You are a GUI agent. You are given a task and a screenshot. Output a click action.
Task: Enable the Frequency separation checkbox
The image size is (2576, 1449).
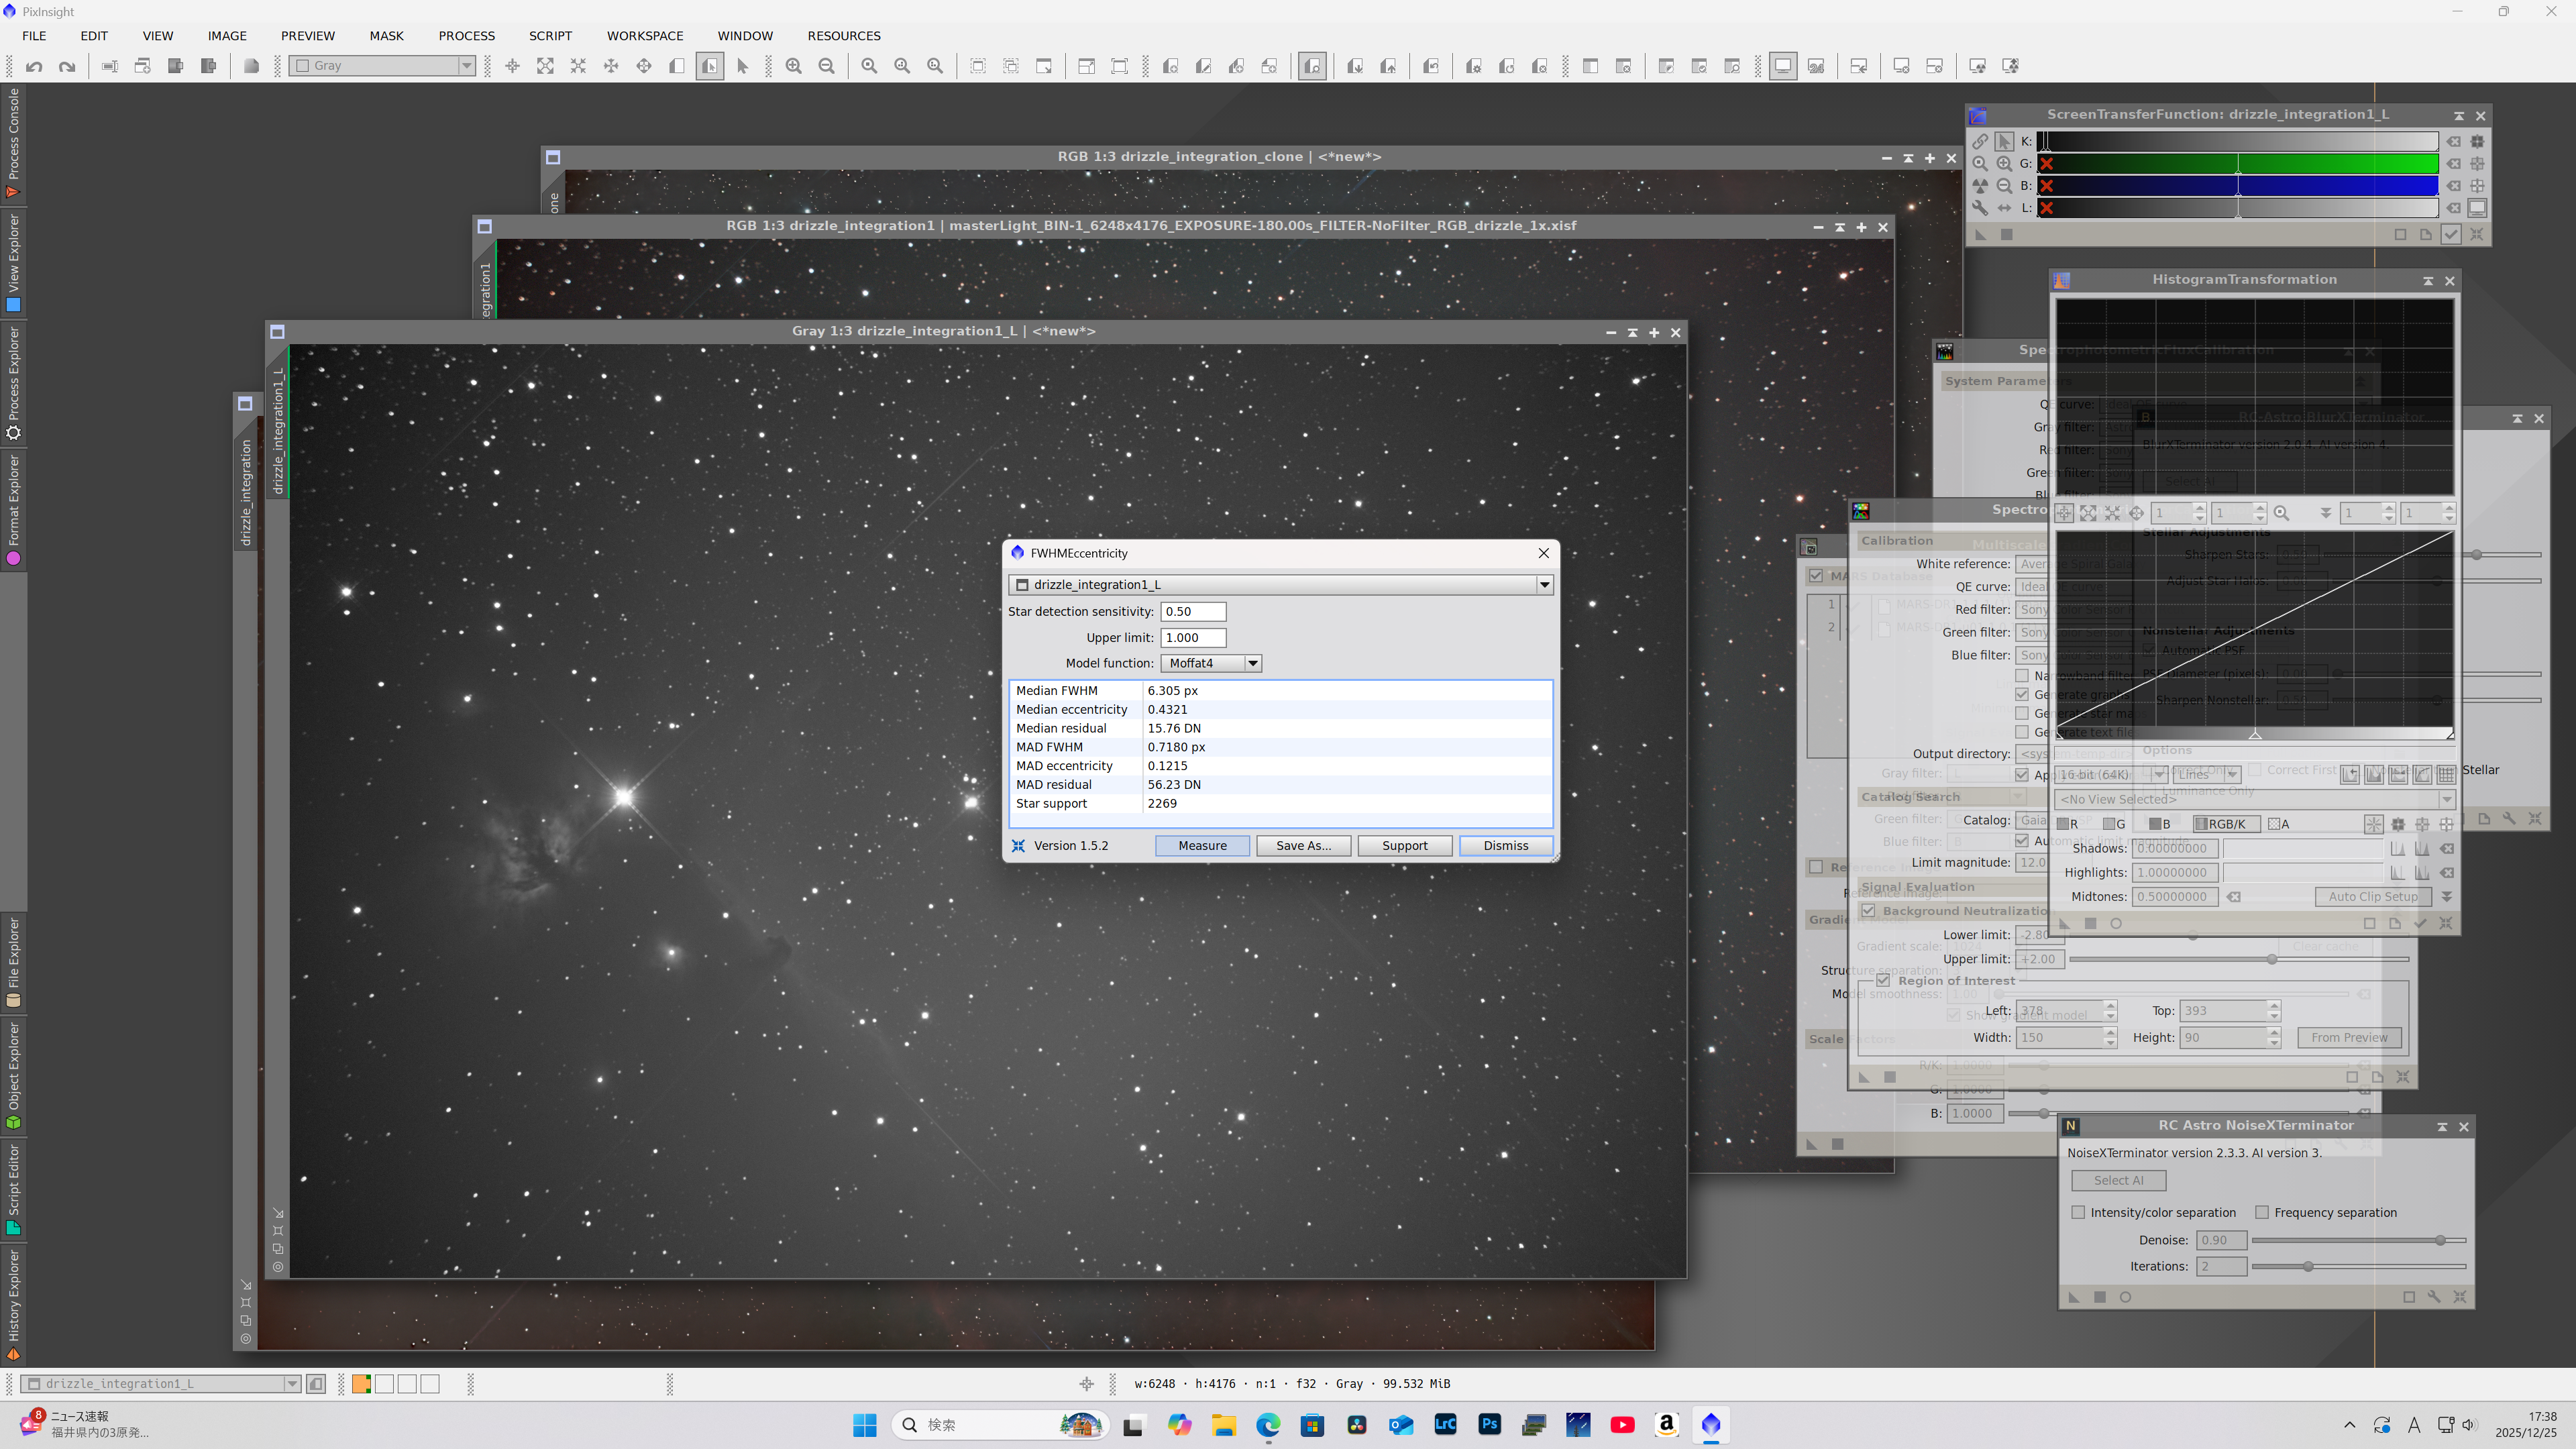2262,1212
